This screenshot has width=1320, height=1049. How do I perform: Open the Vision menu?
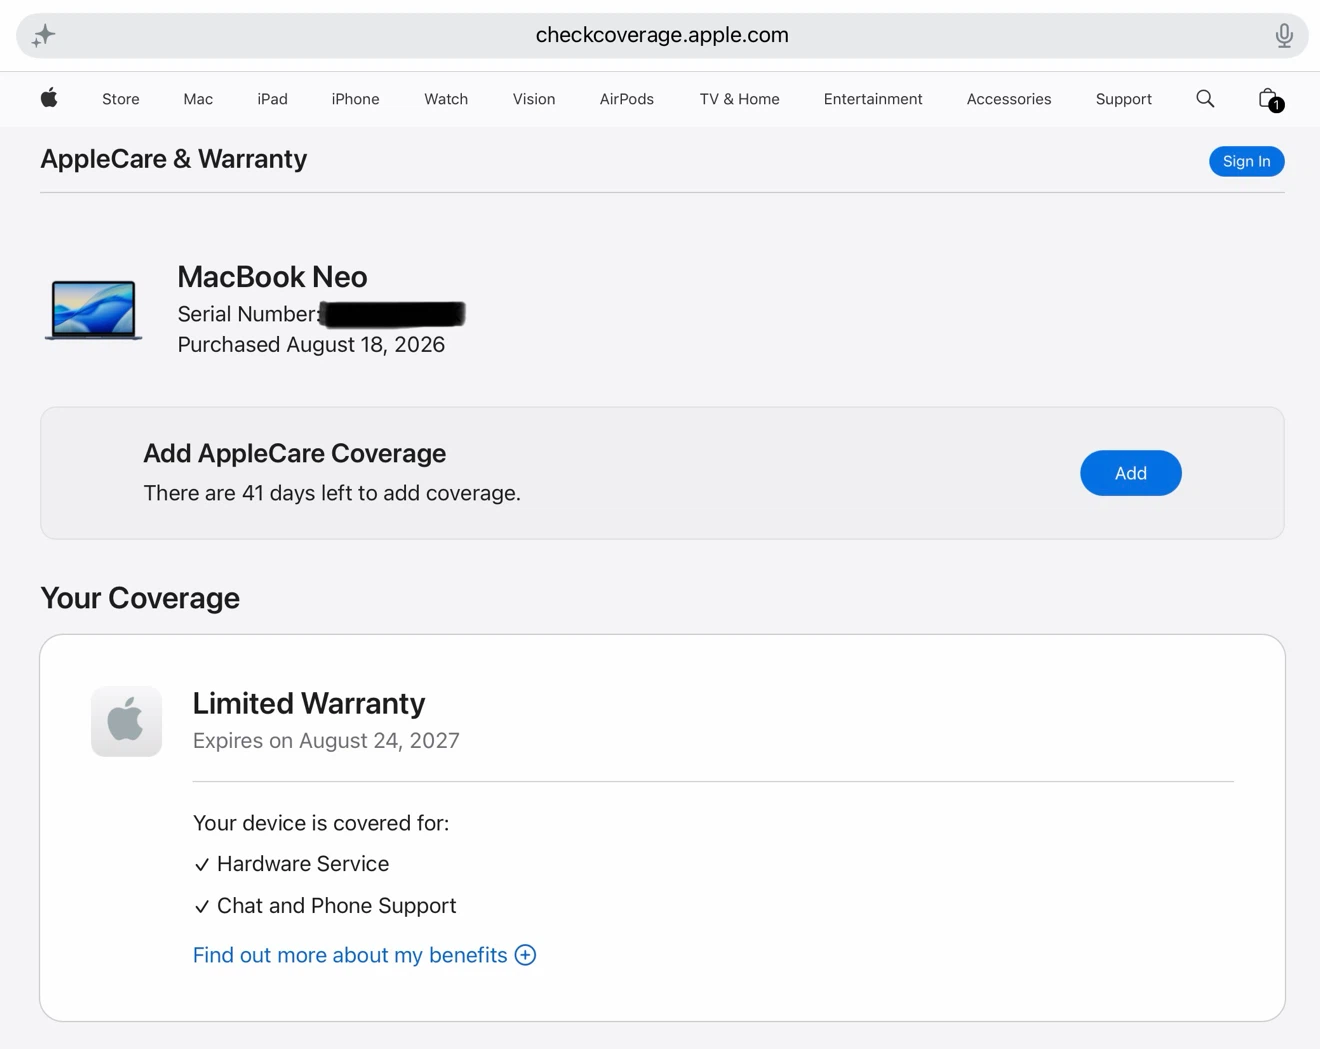click(534, 99)
